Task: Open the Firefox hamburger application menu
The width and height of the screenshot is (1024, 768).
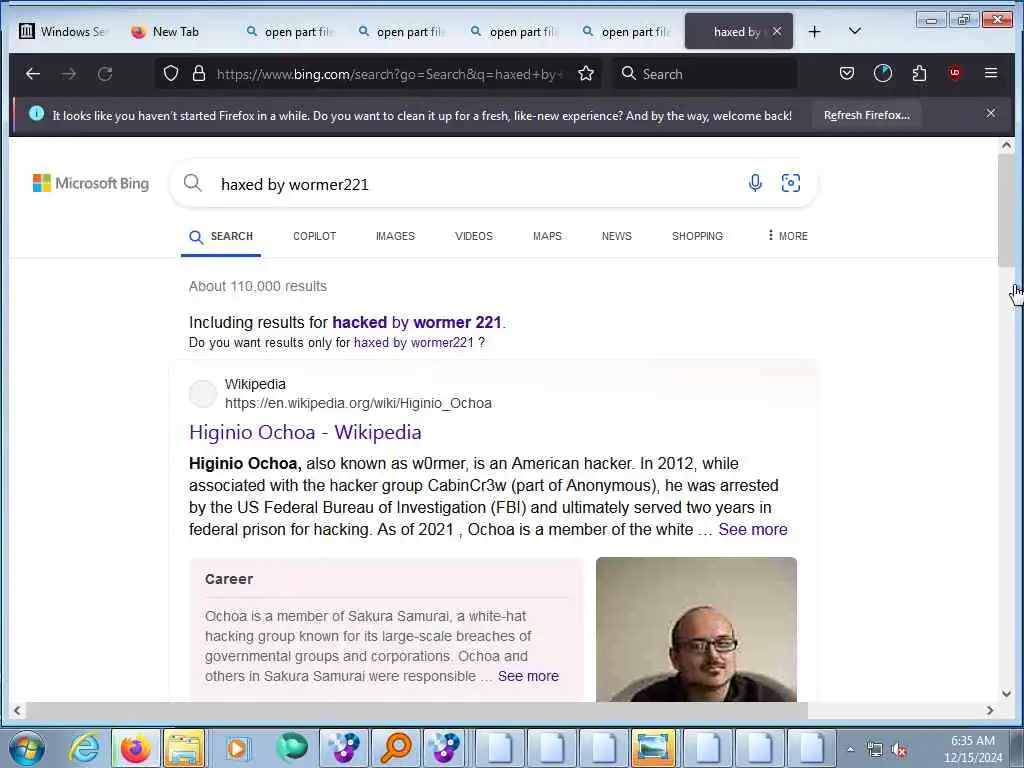Action: pos(991,73)
